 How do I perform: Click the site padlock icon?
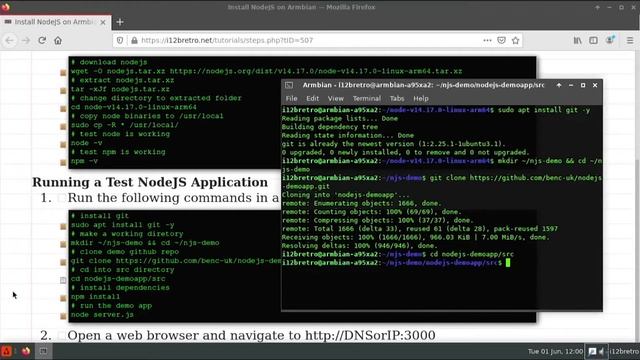[134, 40]
